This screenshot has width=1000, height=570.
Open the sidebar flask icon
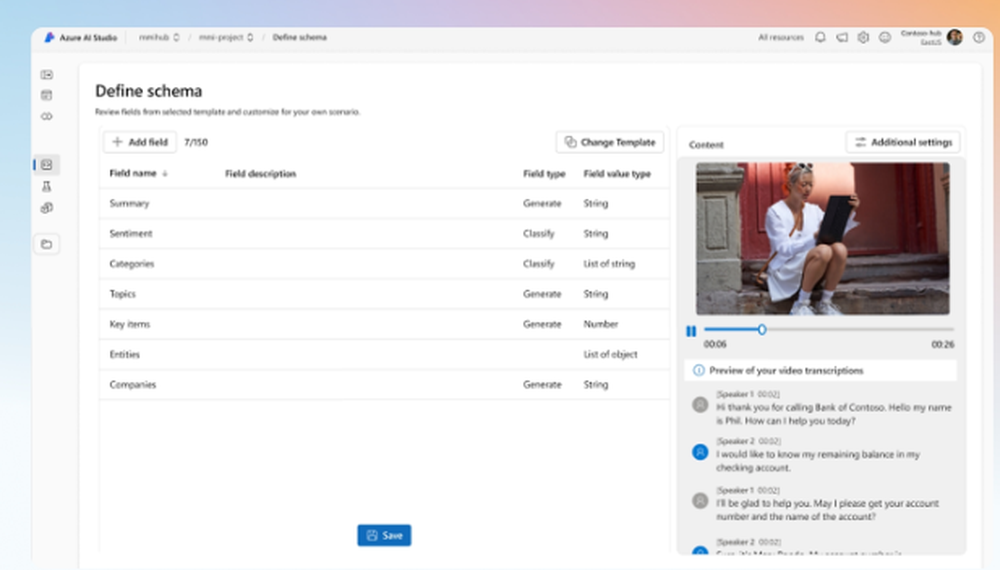[x=47, y=186]
